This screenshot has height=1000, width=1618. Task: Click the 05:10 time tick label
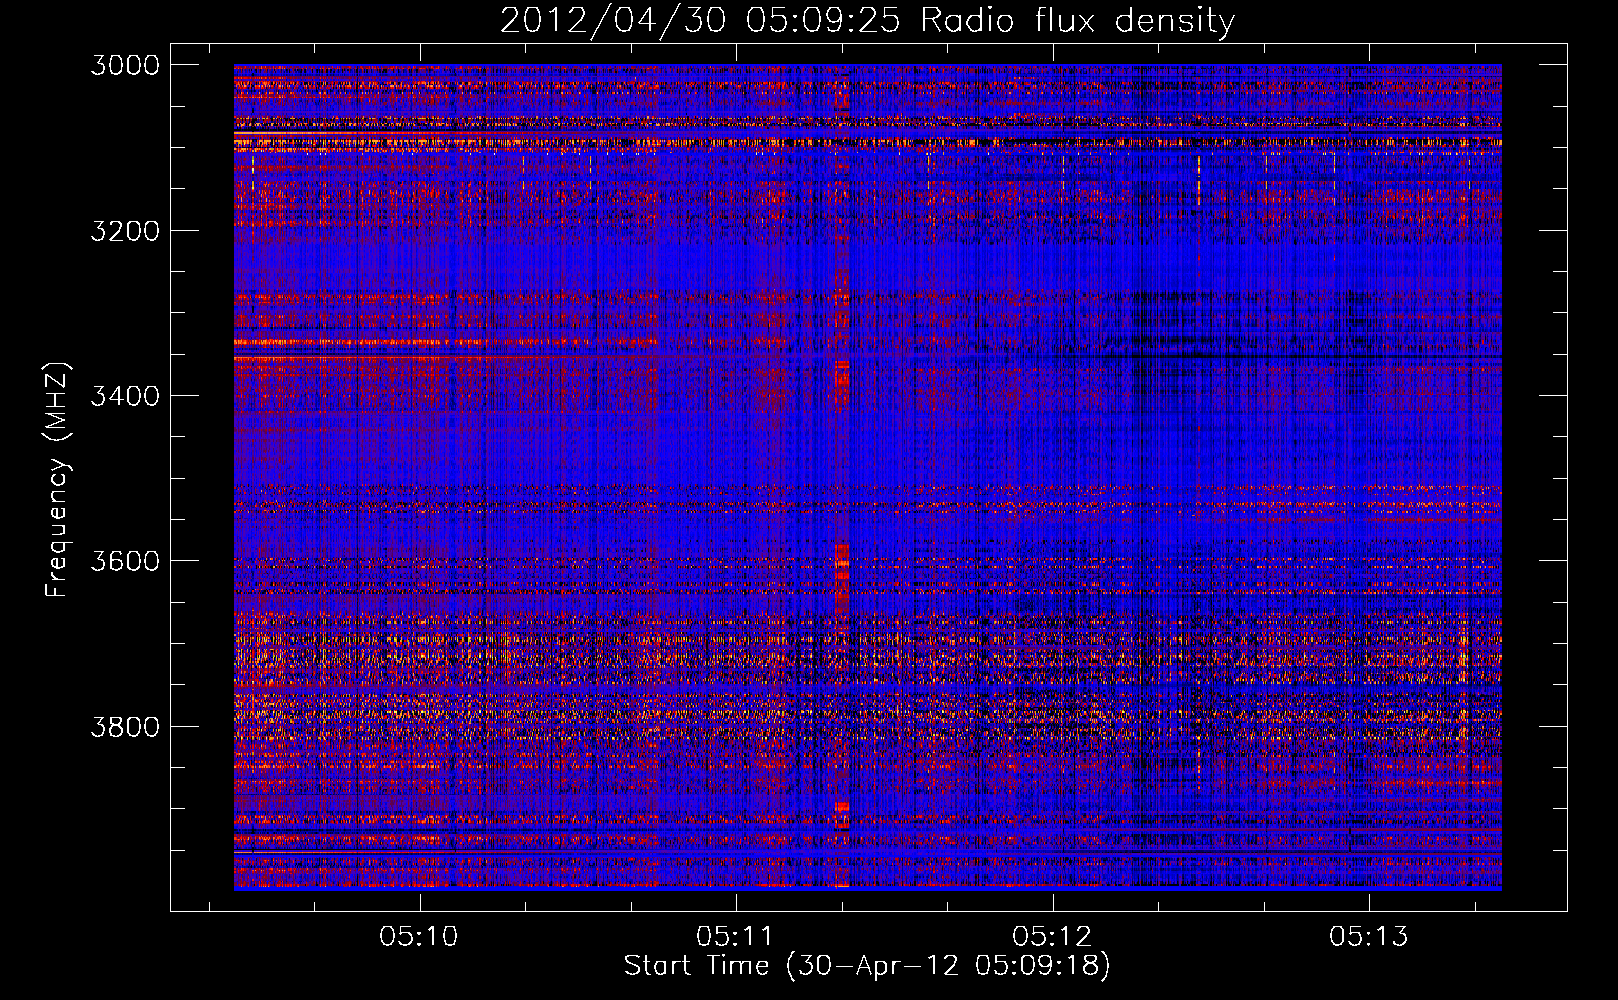419,936
